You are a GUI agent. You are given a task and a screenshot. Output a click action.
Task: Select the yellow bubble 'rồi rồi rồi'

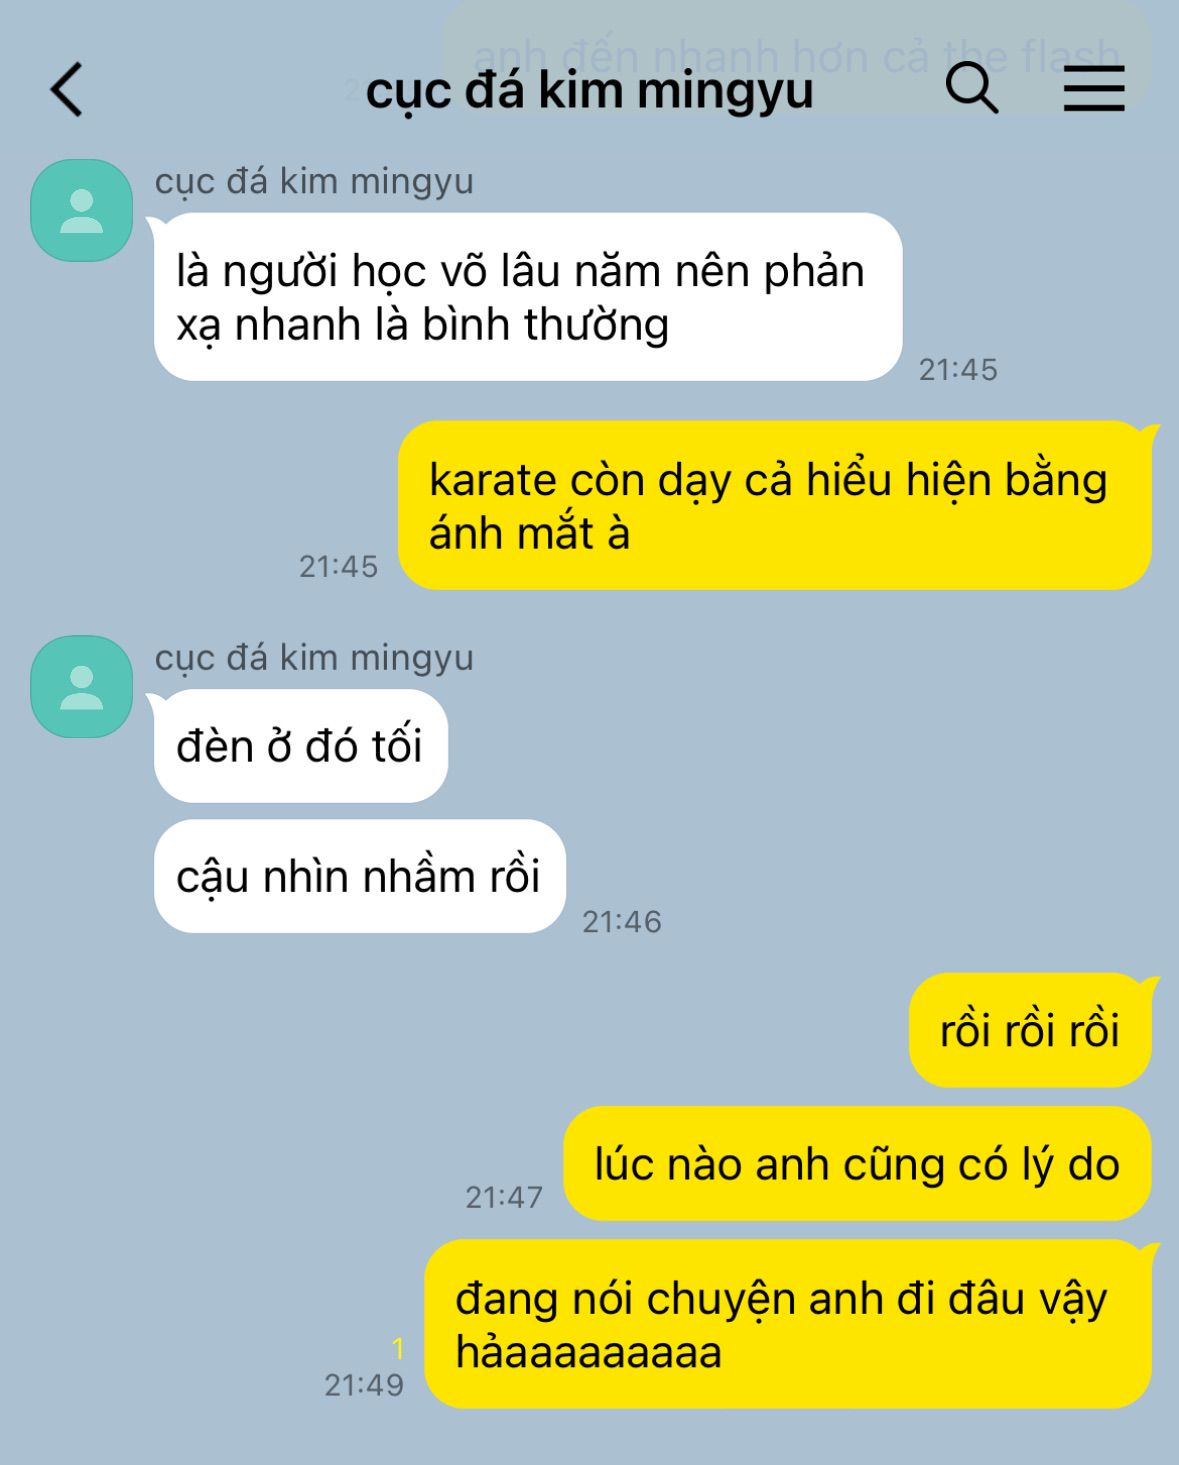point(1030,1030)
